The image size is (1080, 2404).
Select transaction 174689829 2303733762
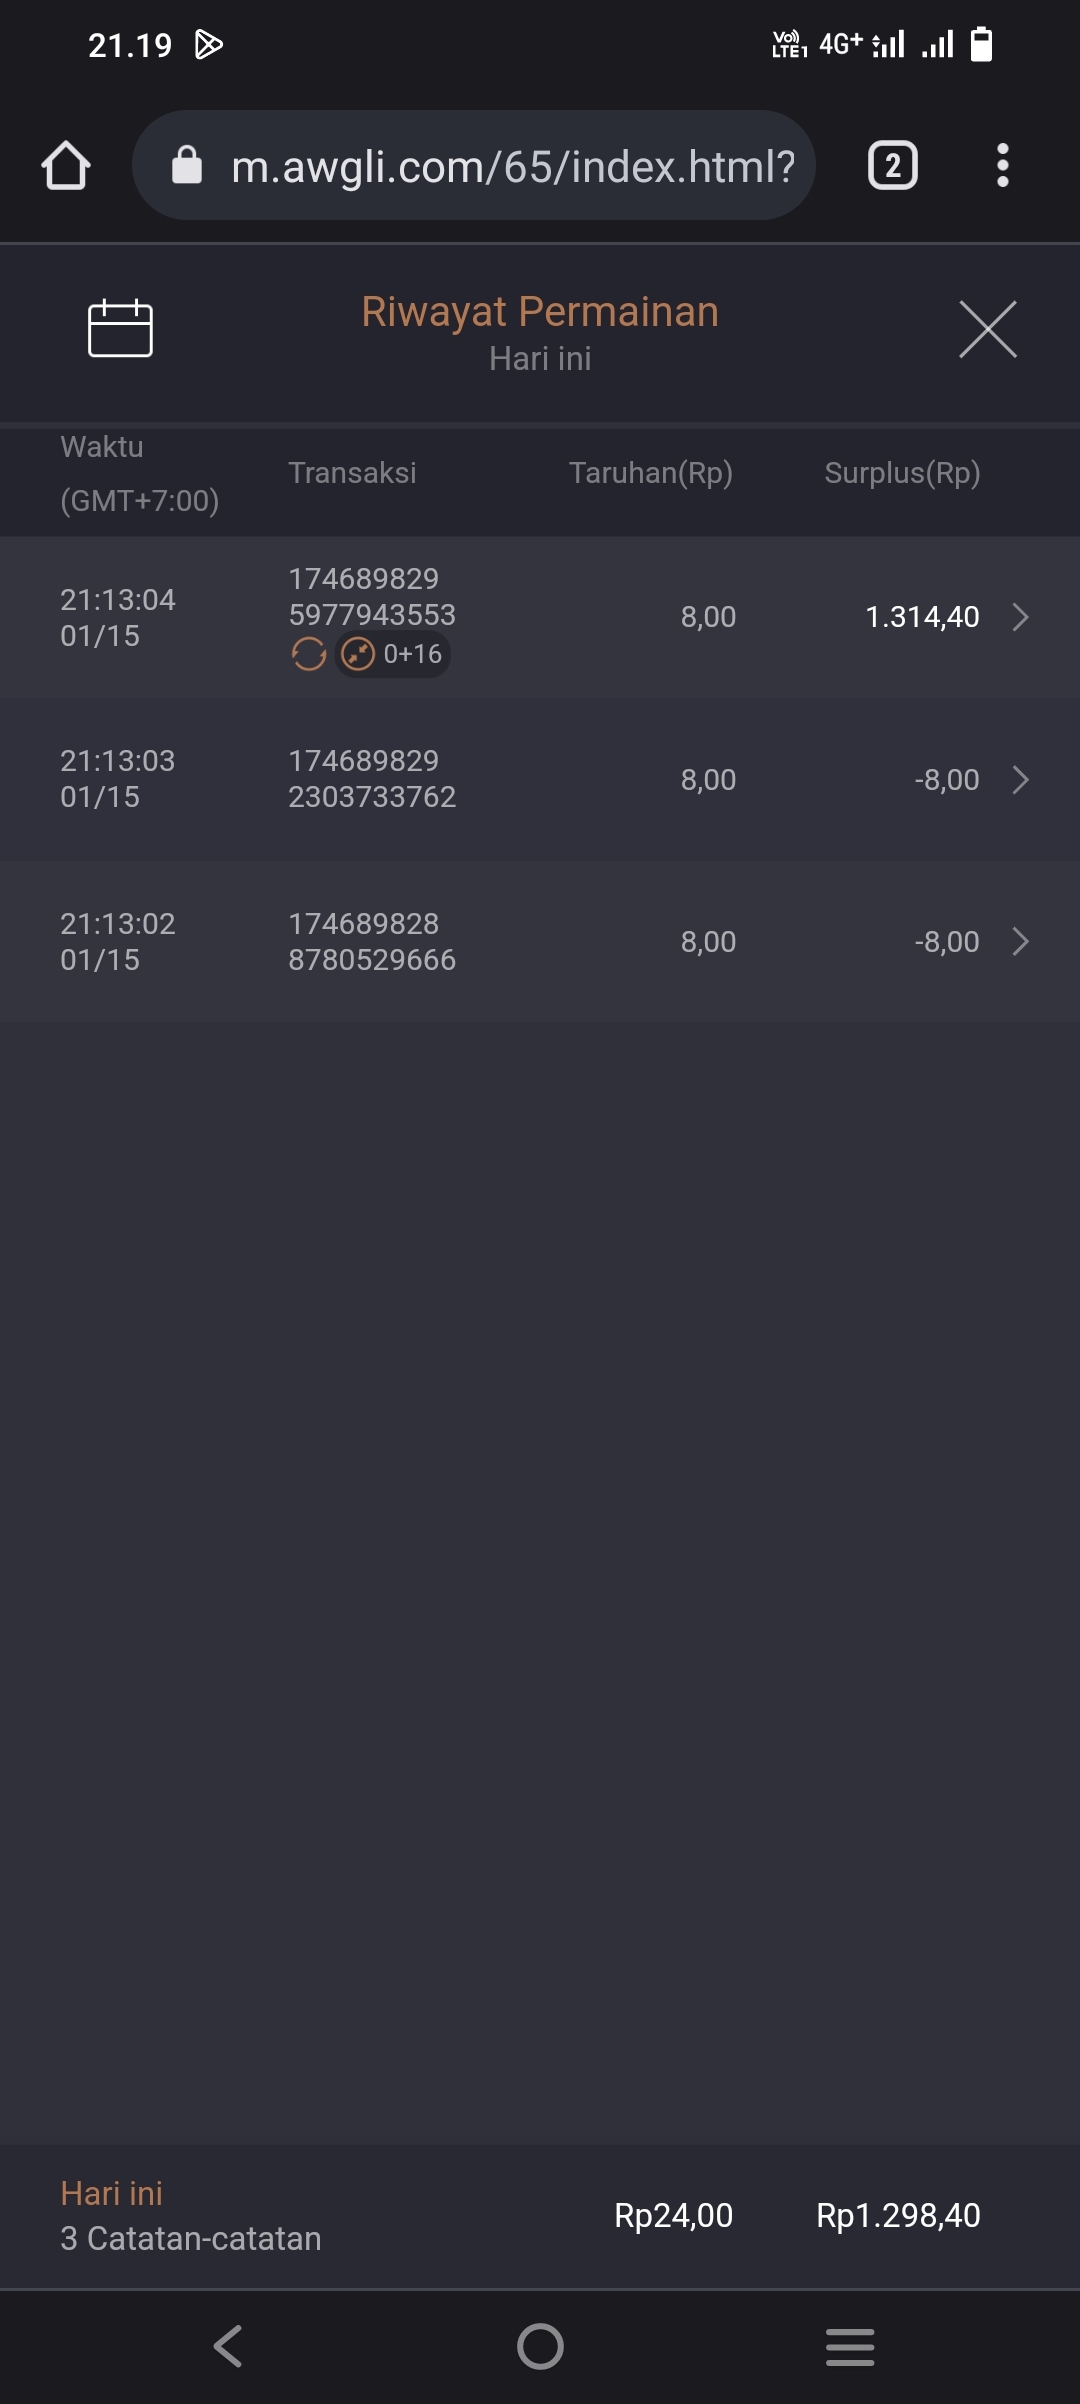pyautogui.click(x=372, y=779)
